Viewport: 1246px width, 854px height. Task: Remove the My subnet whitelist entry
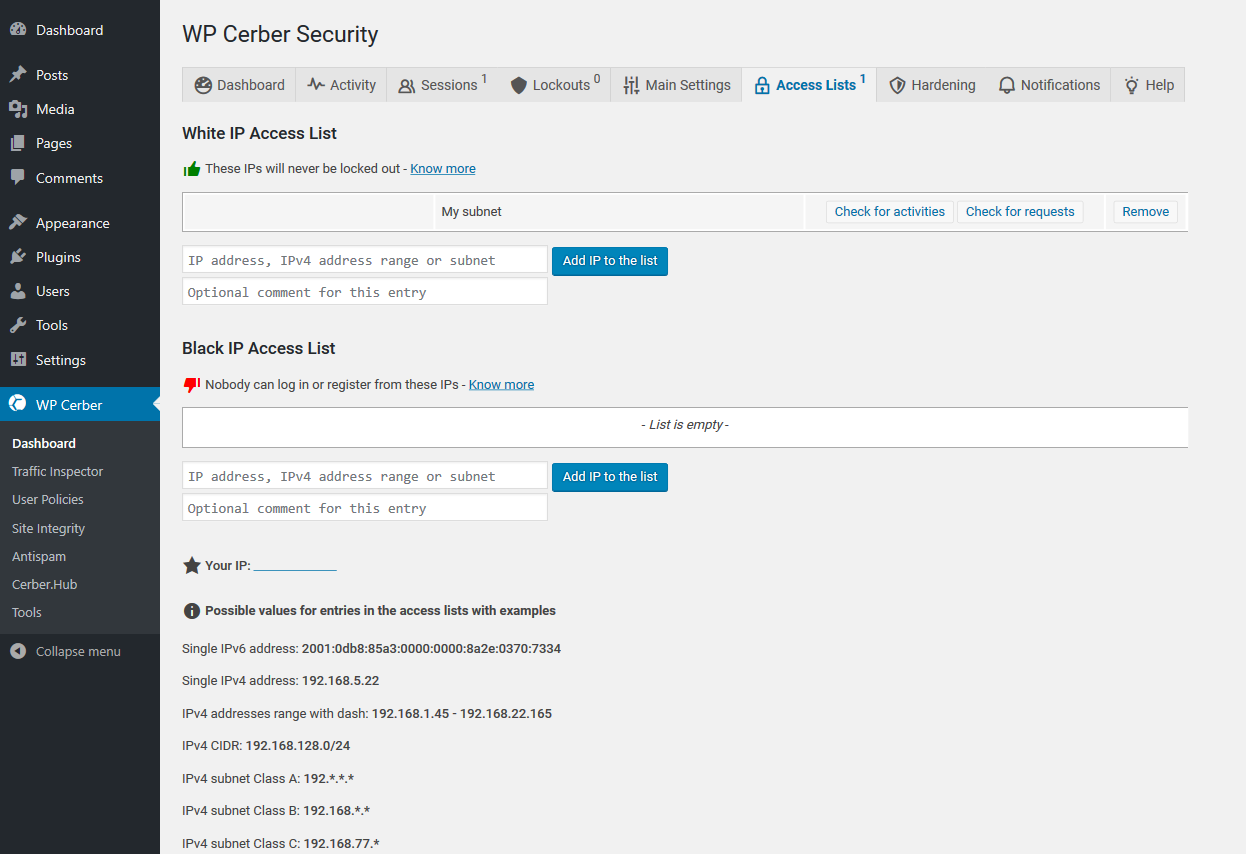click(1144, 211)
